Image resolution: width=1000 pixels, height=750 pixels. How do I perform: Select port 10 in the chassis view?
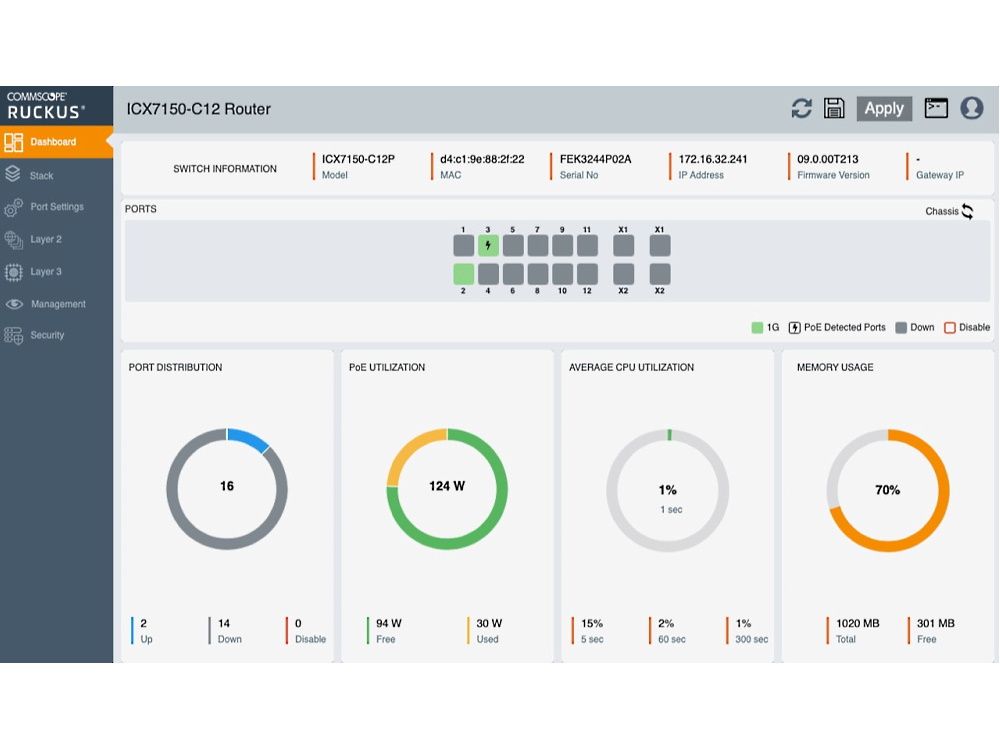pos(562,274)
